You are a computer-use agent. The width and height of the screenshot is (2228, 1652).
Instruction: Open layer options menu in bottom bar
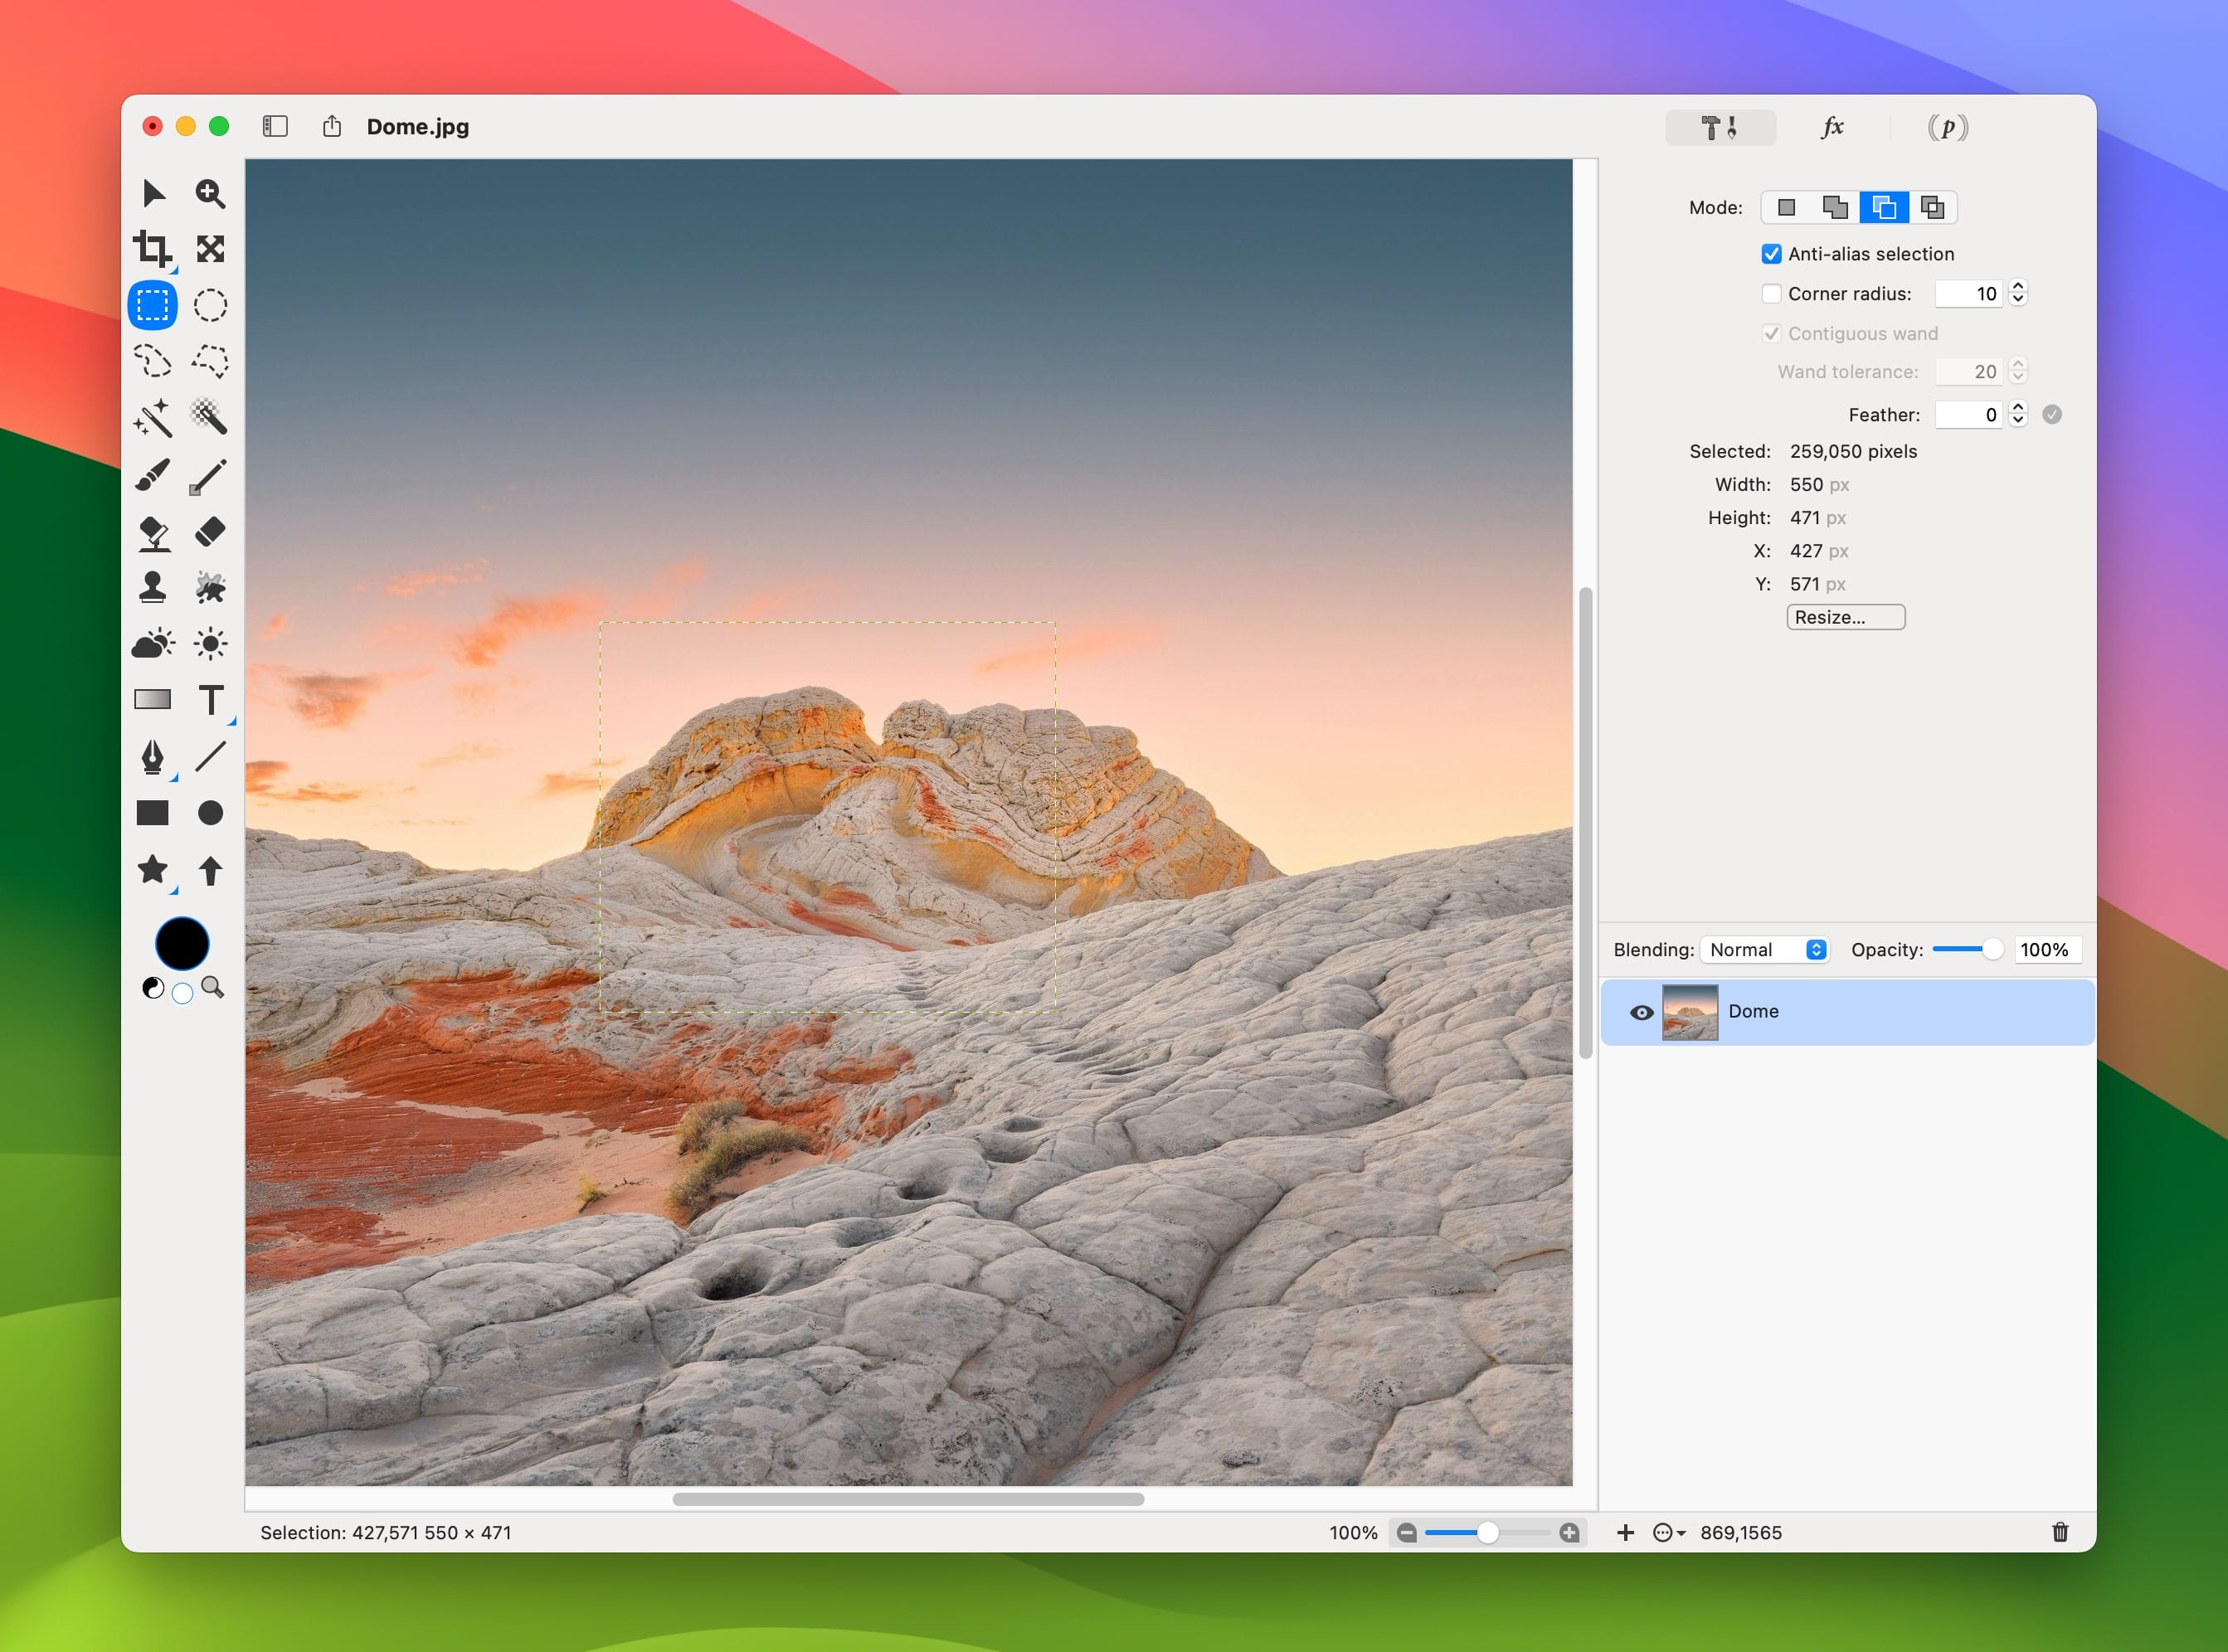[1668, 1533]
